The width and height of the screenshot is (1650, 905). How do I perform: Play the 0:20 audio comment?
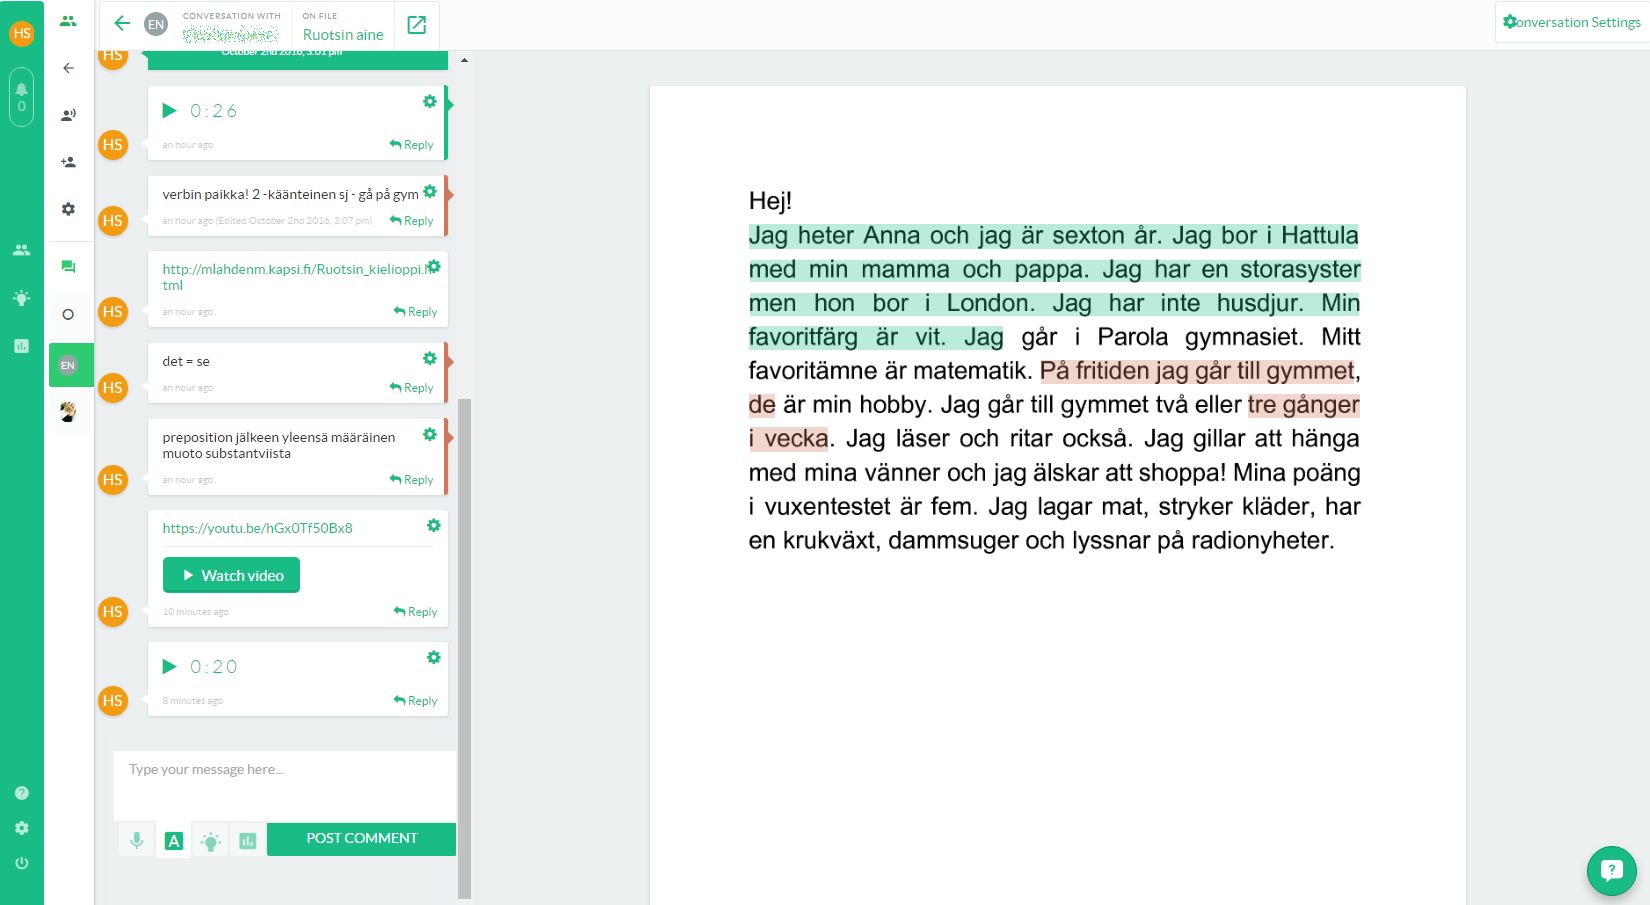pyautogui.click(x=170, y=667)
